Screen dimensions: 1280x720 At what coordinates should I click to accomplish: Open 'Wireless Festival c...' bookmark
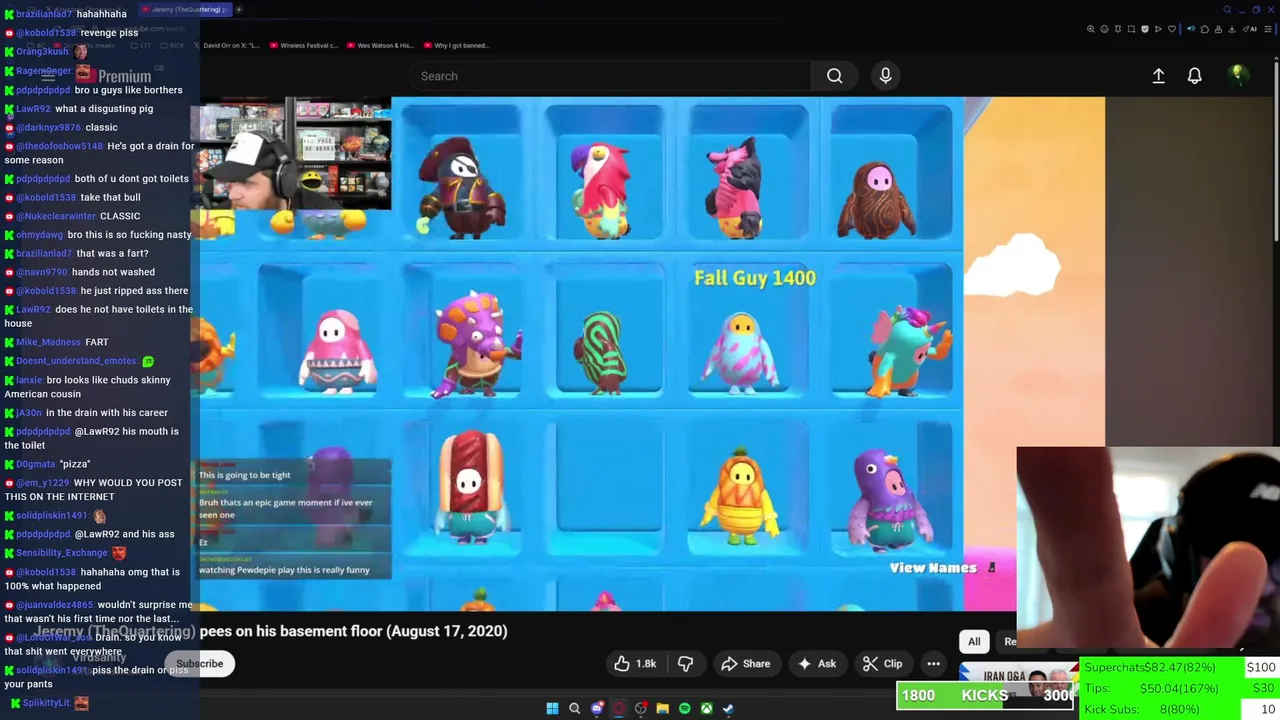coord(303,45)
